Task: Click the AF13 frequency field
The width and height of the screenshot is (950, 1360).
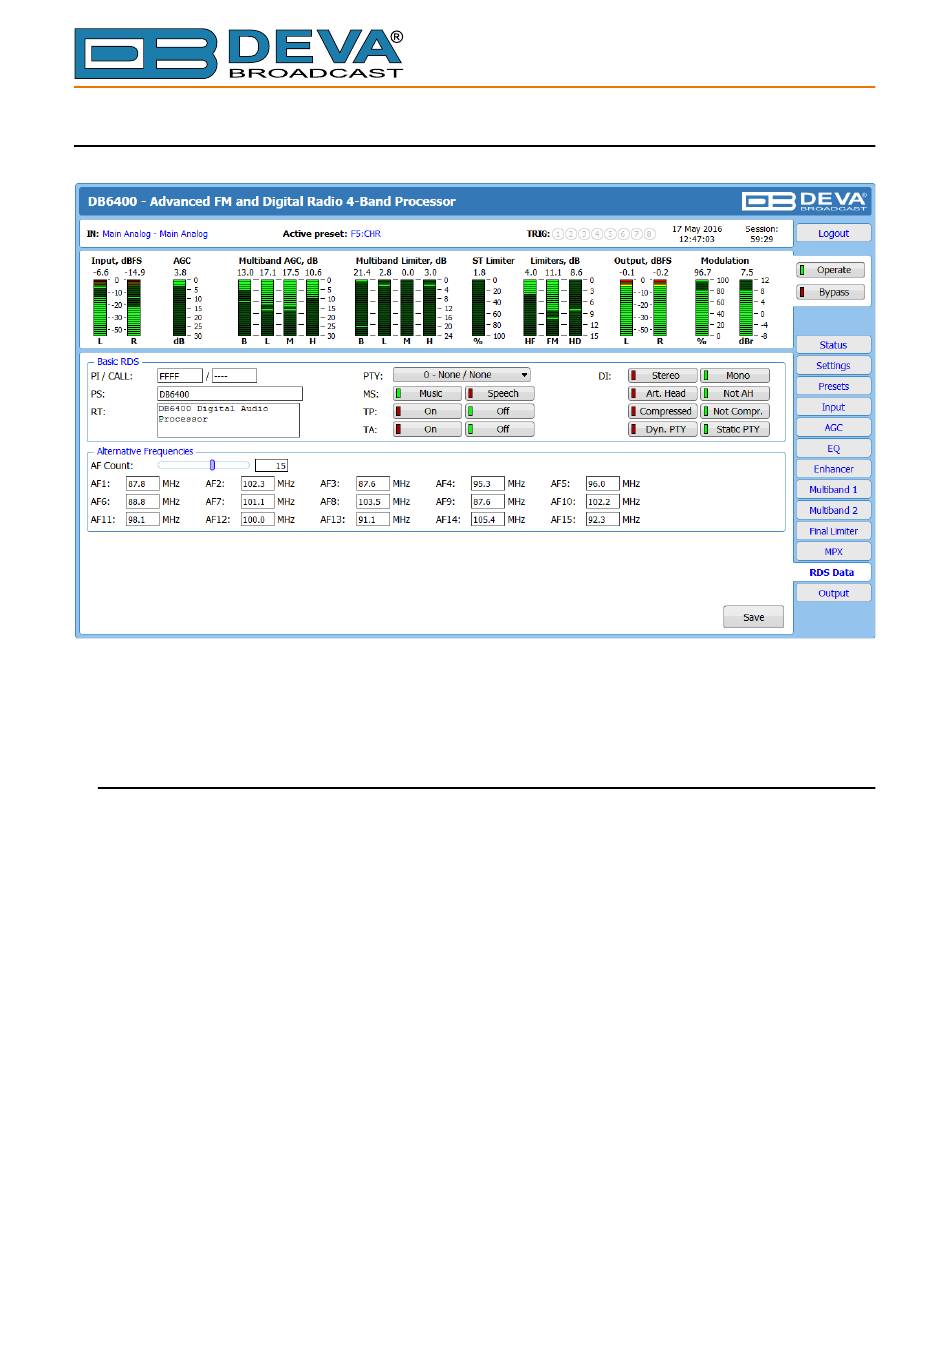Action: (373, 520)
